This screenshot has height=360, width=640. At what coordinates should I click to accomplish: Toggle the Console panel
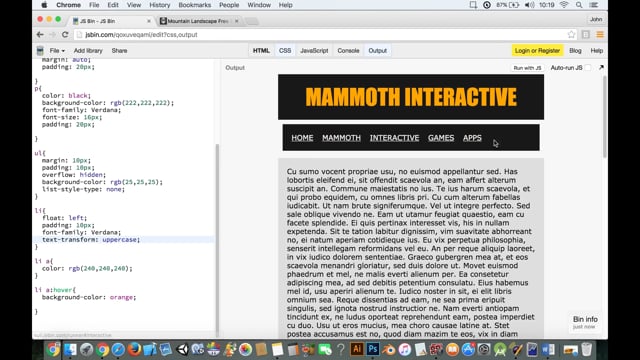point(348,51)
